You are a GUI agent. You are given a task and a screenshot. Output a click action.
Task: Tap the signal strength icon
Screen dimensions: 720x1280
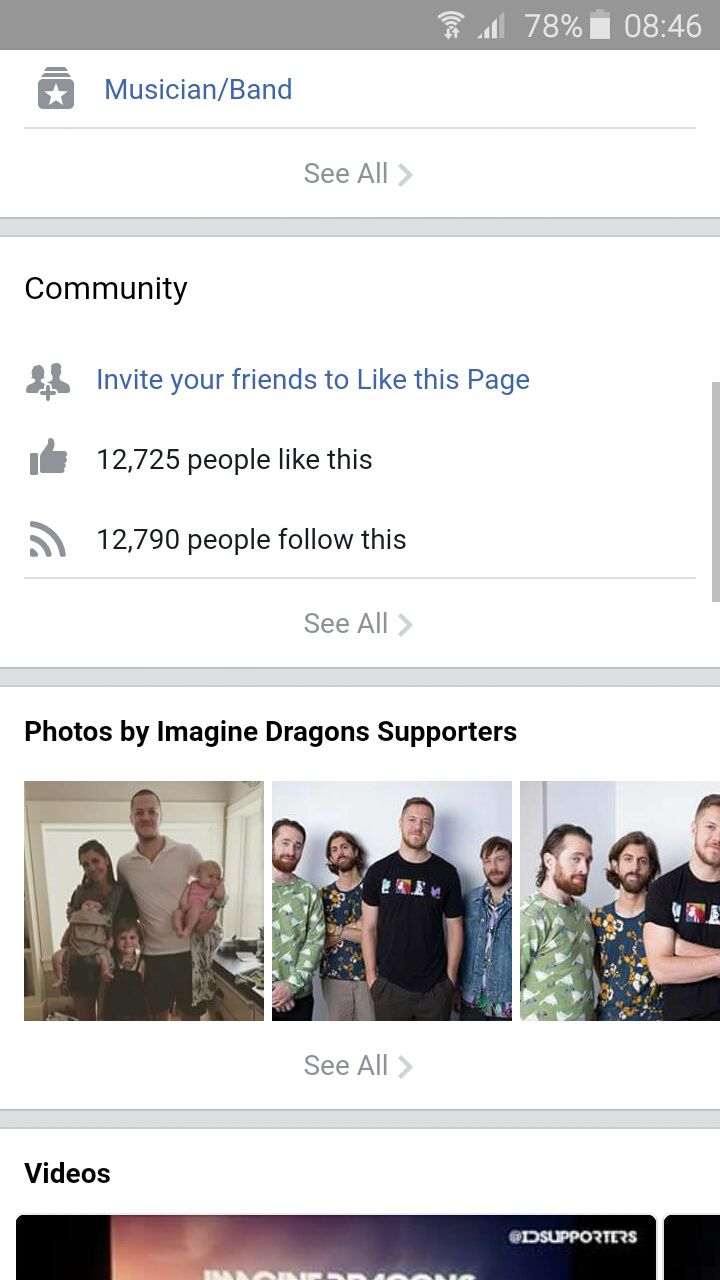[x=491, y=25]
